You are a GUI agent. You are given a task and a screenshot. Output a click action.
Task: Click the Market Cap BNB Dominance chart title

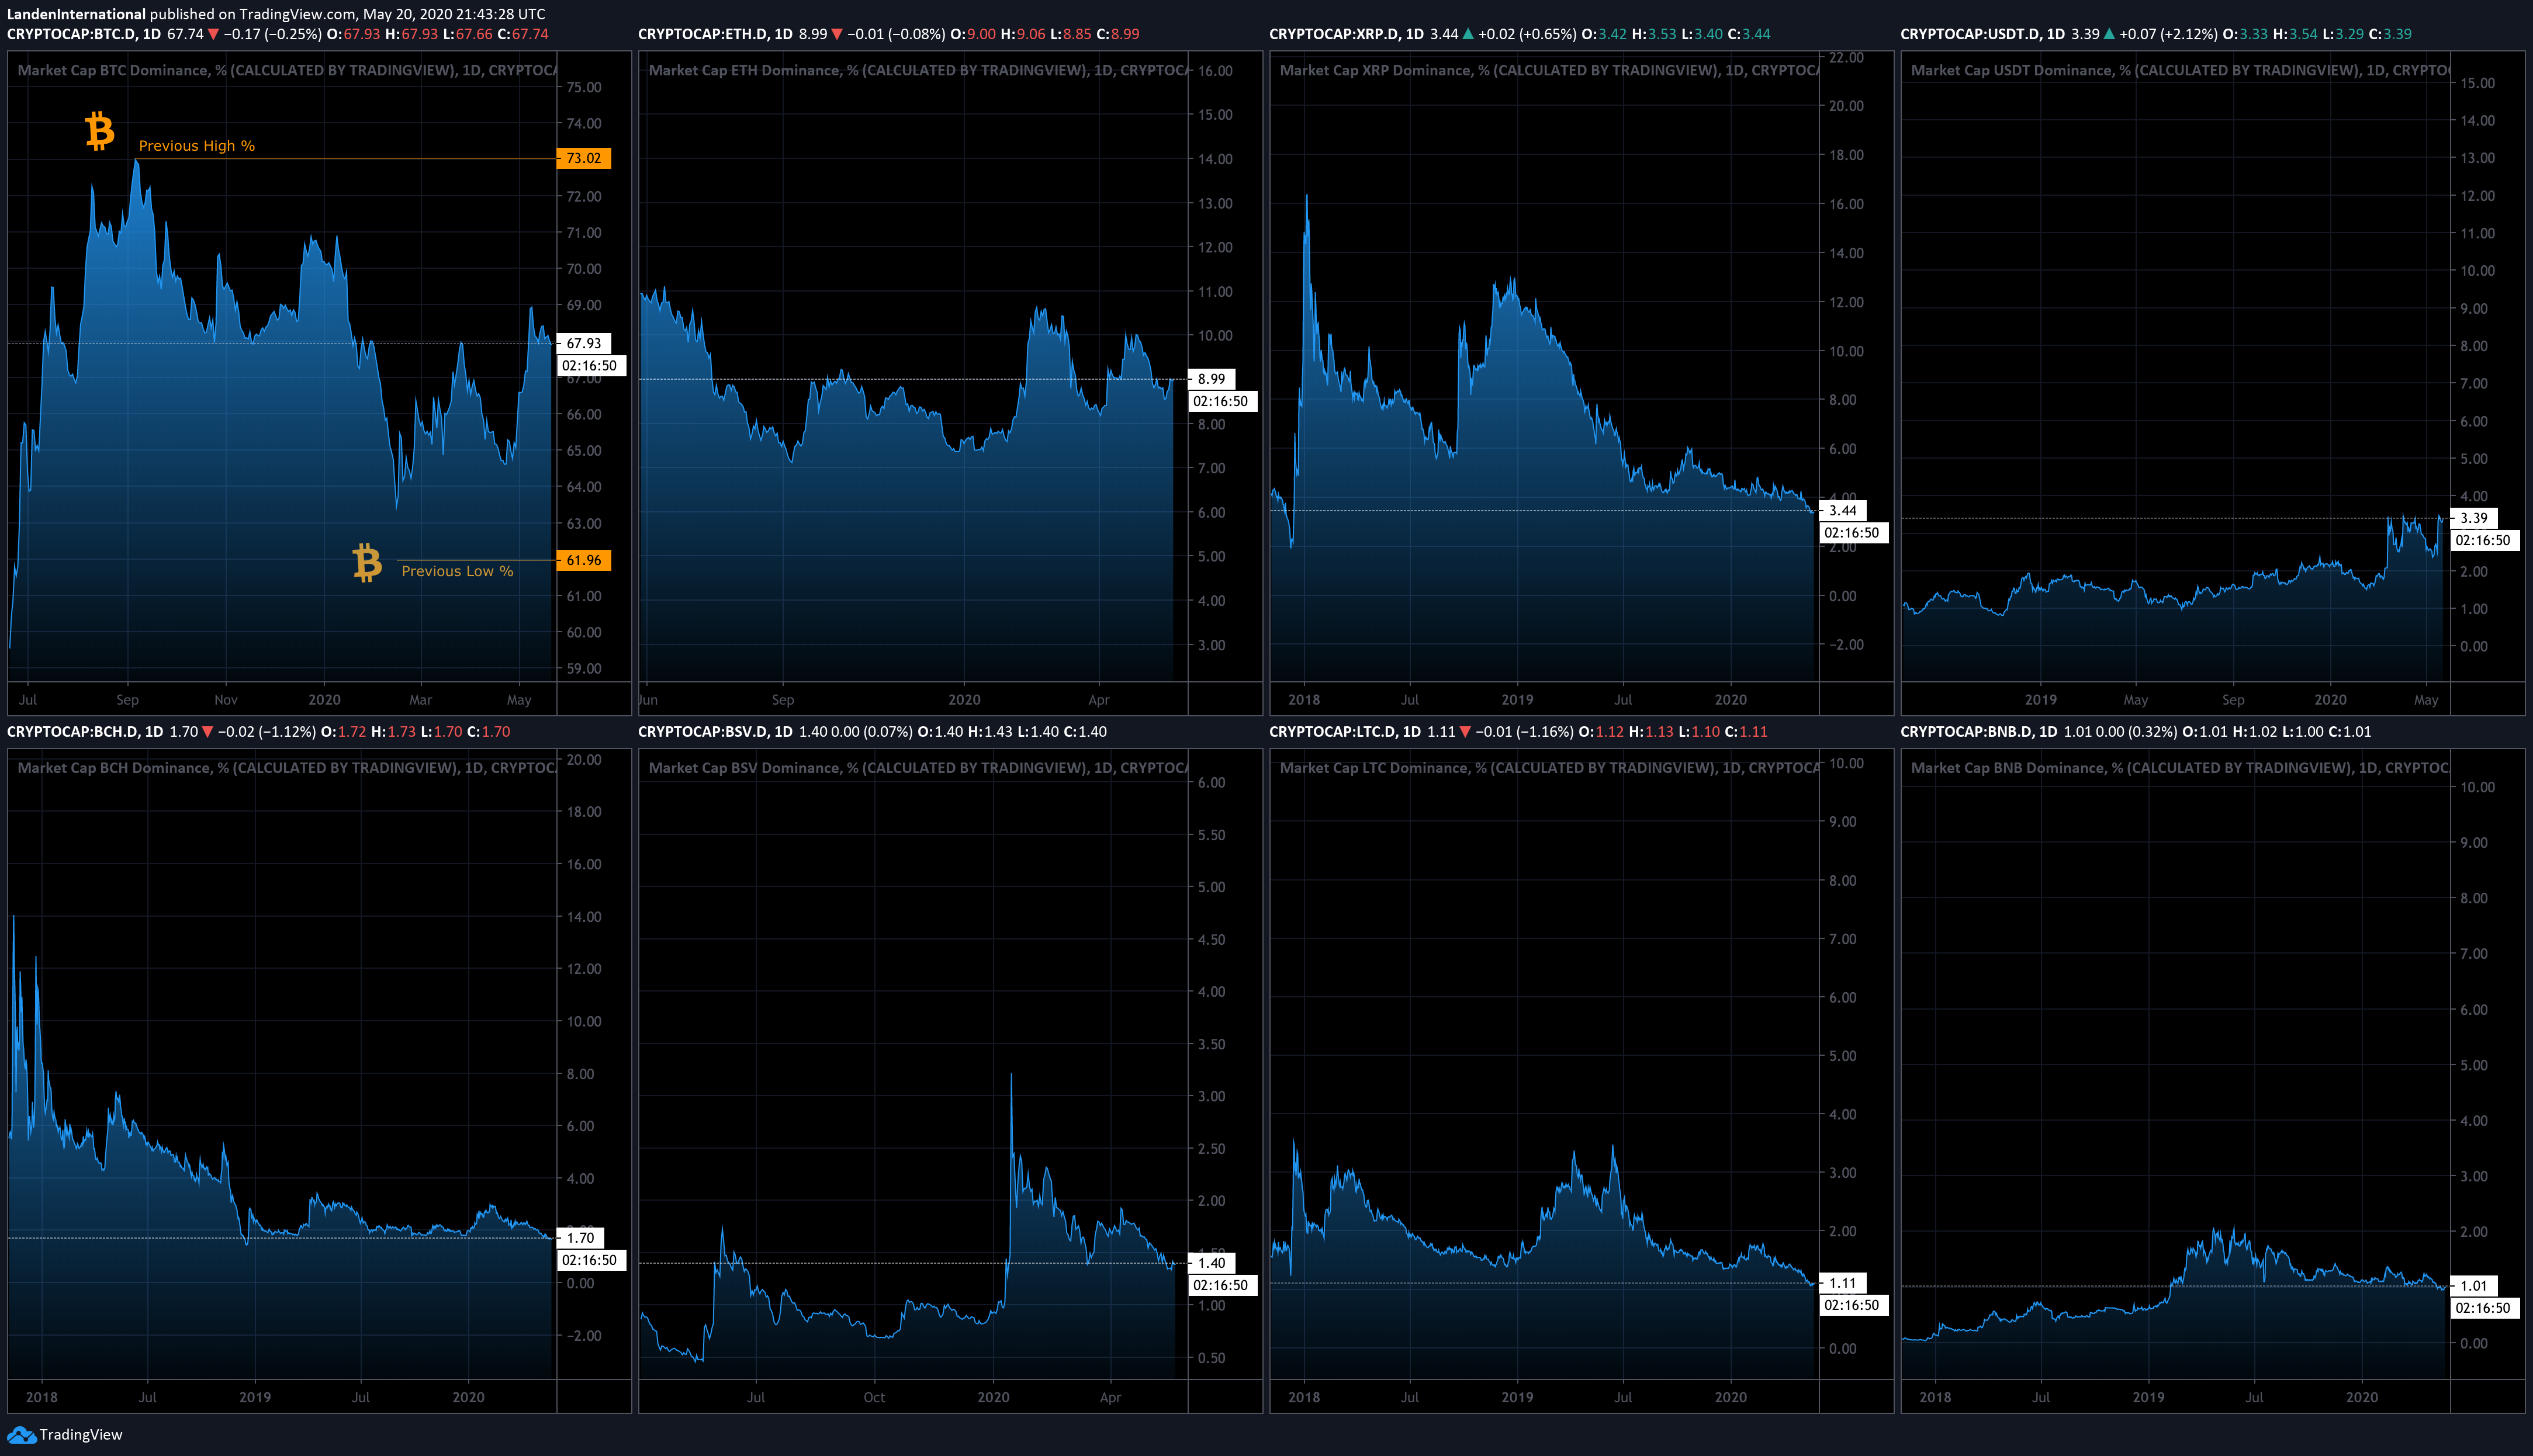tap(2180, 768)
